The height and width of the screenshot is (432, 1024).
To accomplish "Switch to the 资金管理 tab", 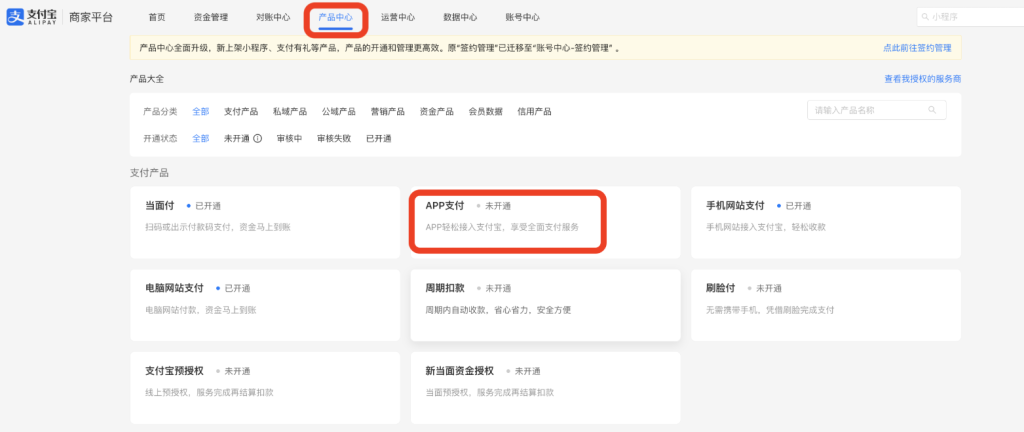I will tap(210, 17).
